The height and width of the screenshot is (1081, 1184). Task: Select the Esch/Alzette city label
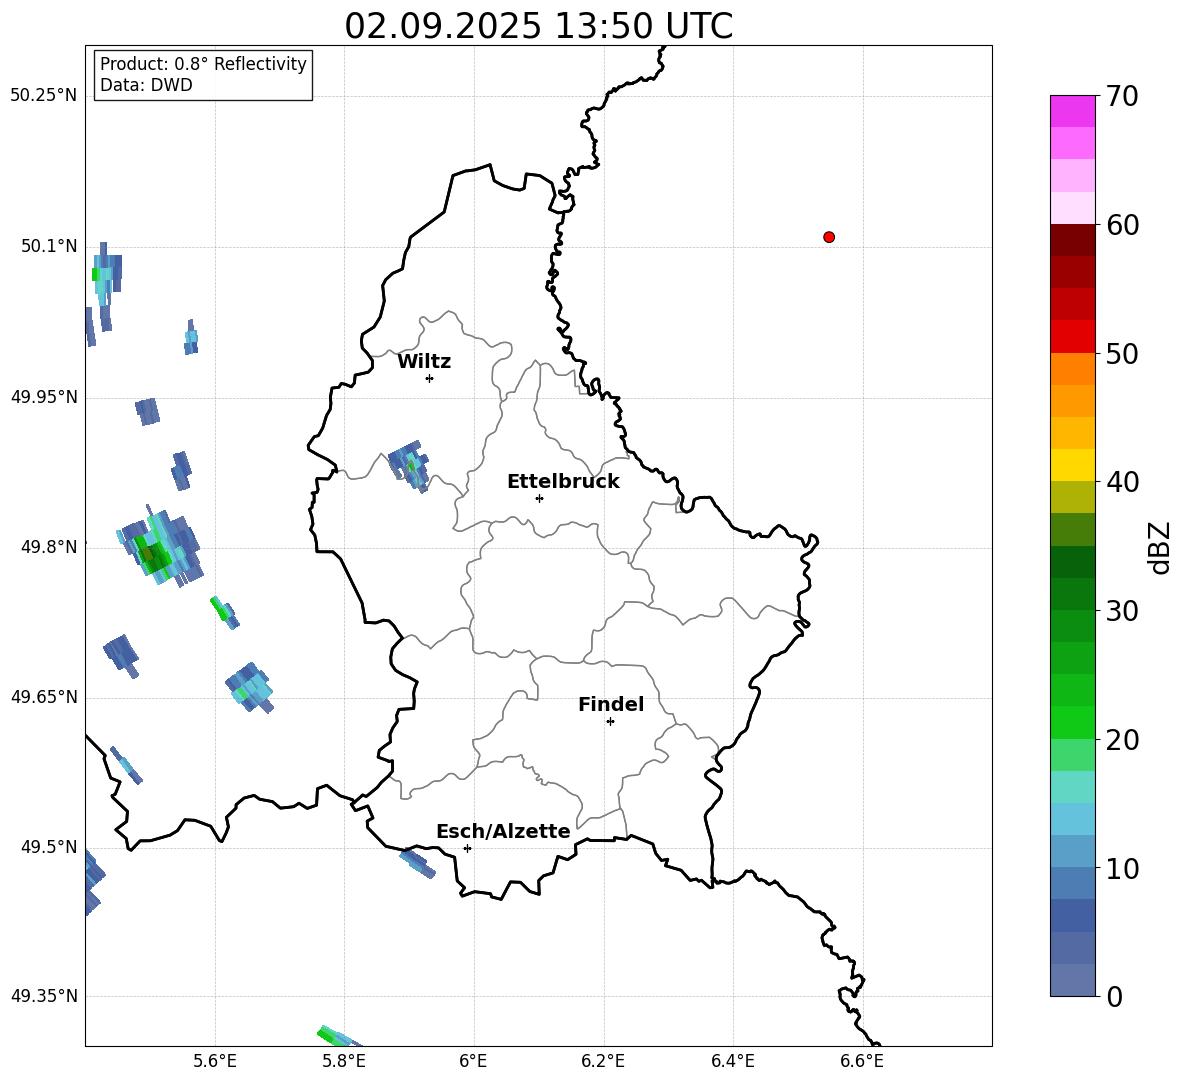point(503,831)
